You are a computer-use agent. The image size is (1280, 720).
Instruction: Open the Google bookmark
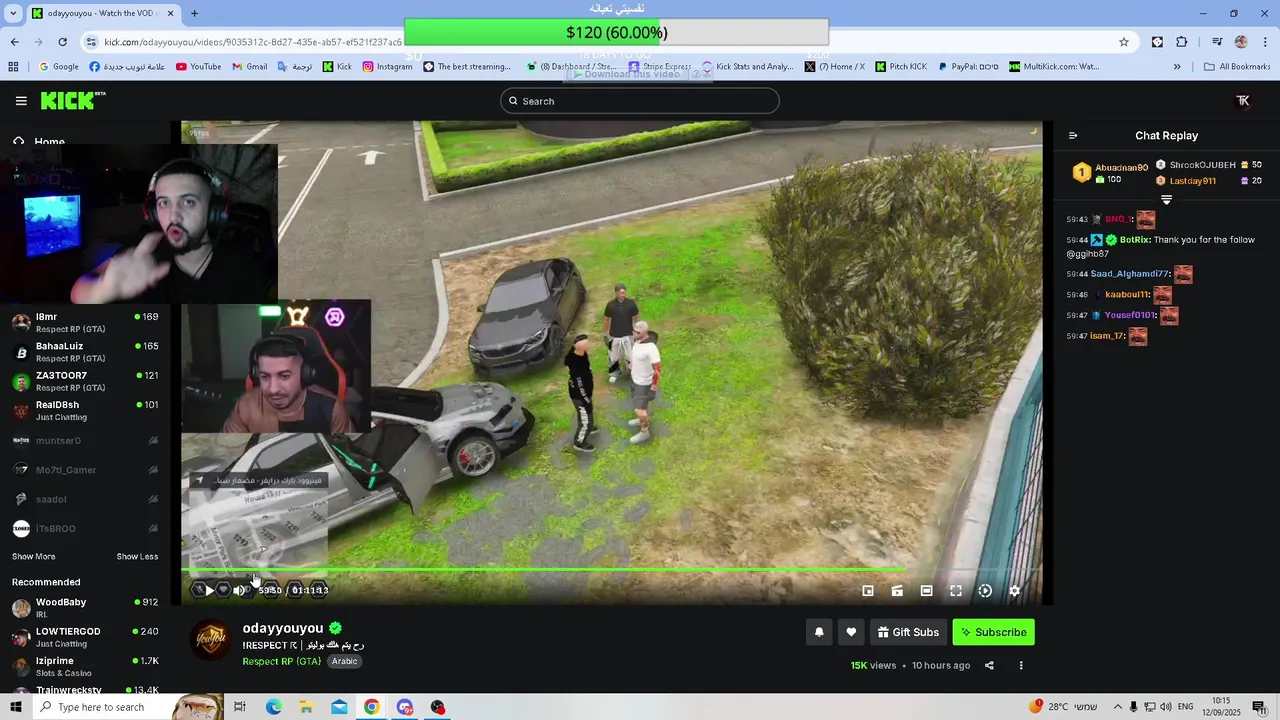point(58,67)
